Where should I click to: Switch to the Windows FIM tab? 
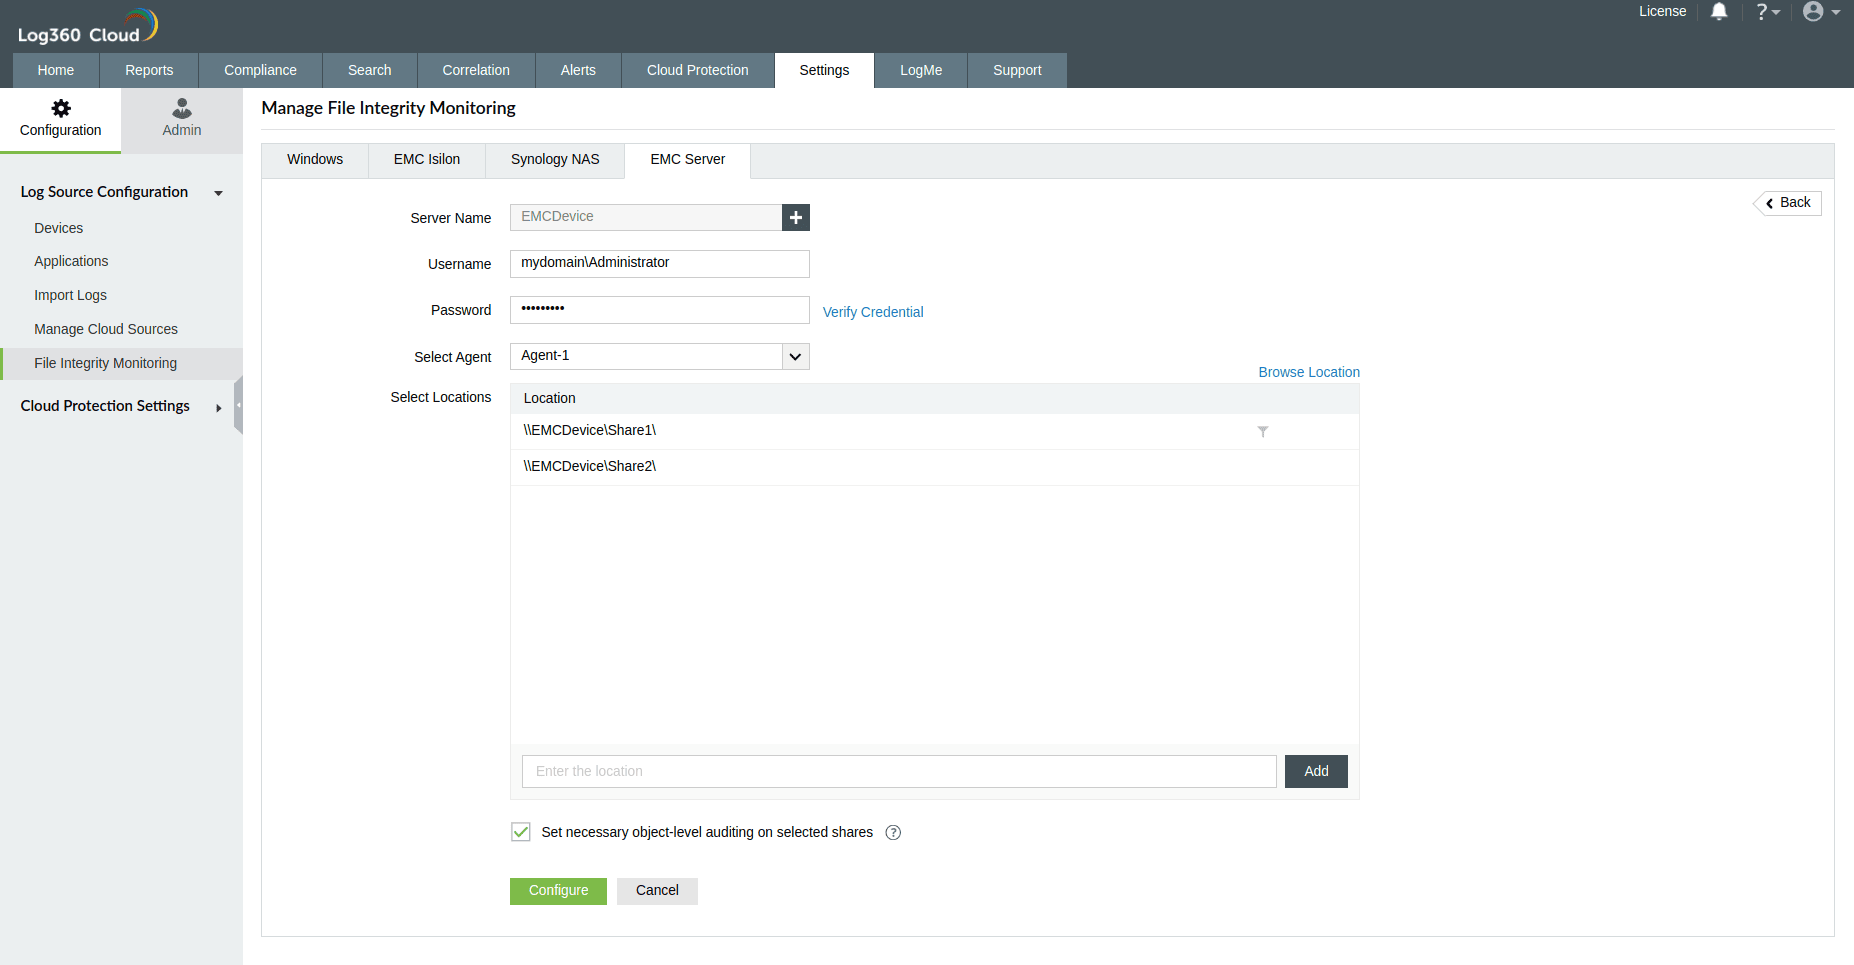click(315, 160)
